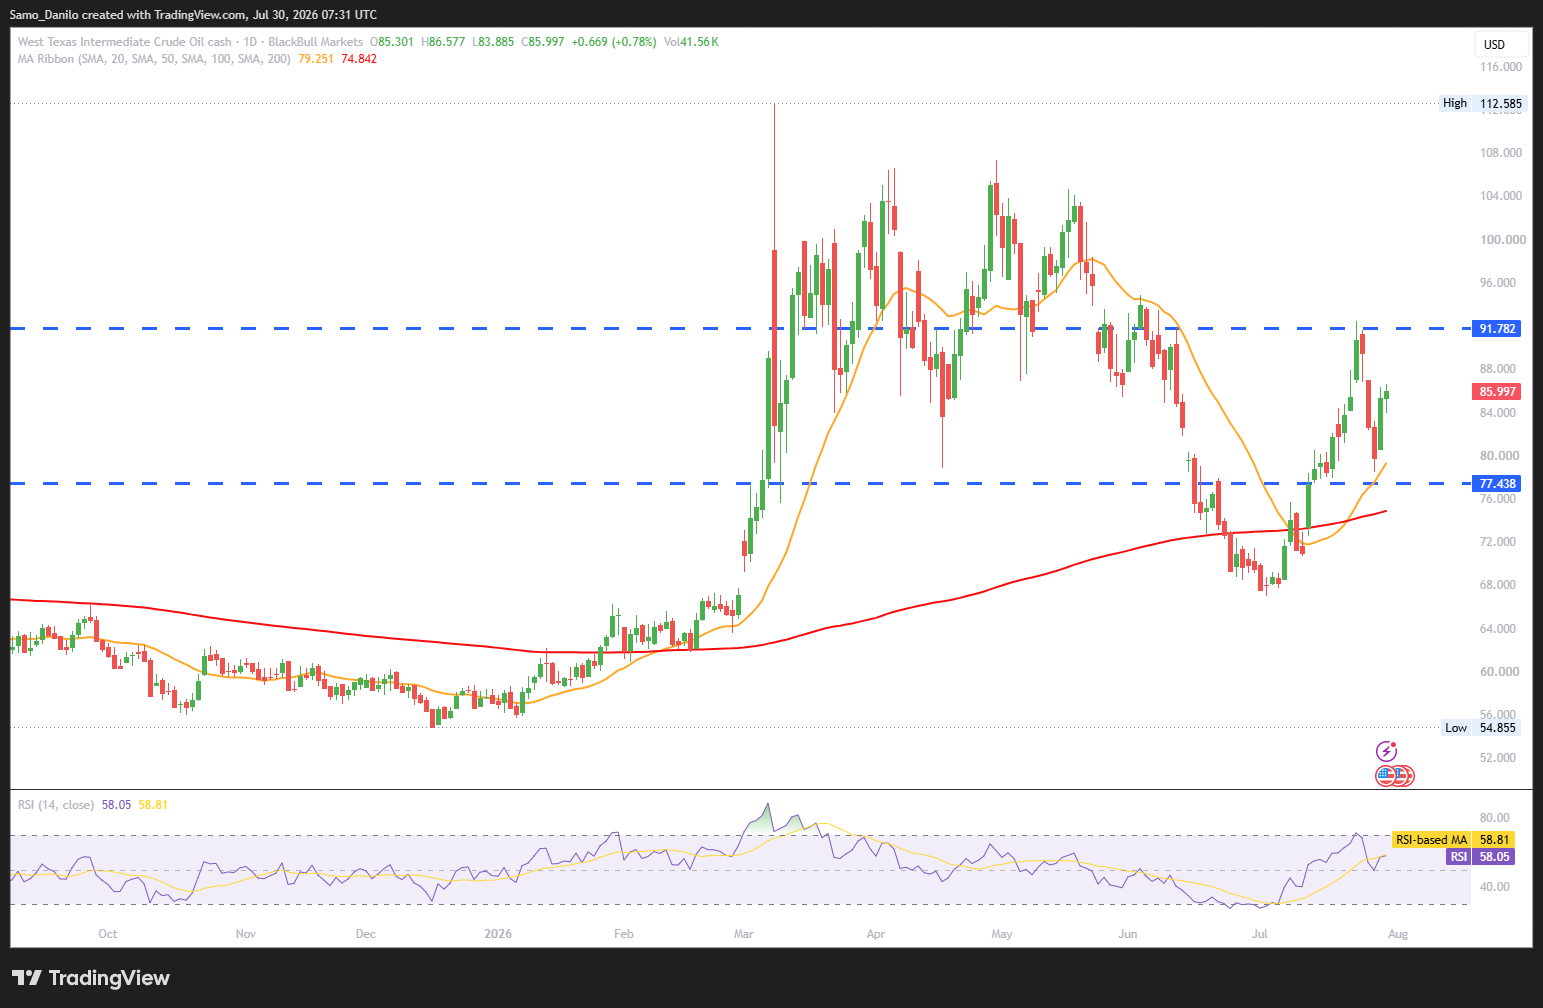Click the close value C85.997 in header
The height and width of the screenshot is (1008, 1543).
(x=543, y=42)
